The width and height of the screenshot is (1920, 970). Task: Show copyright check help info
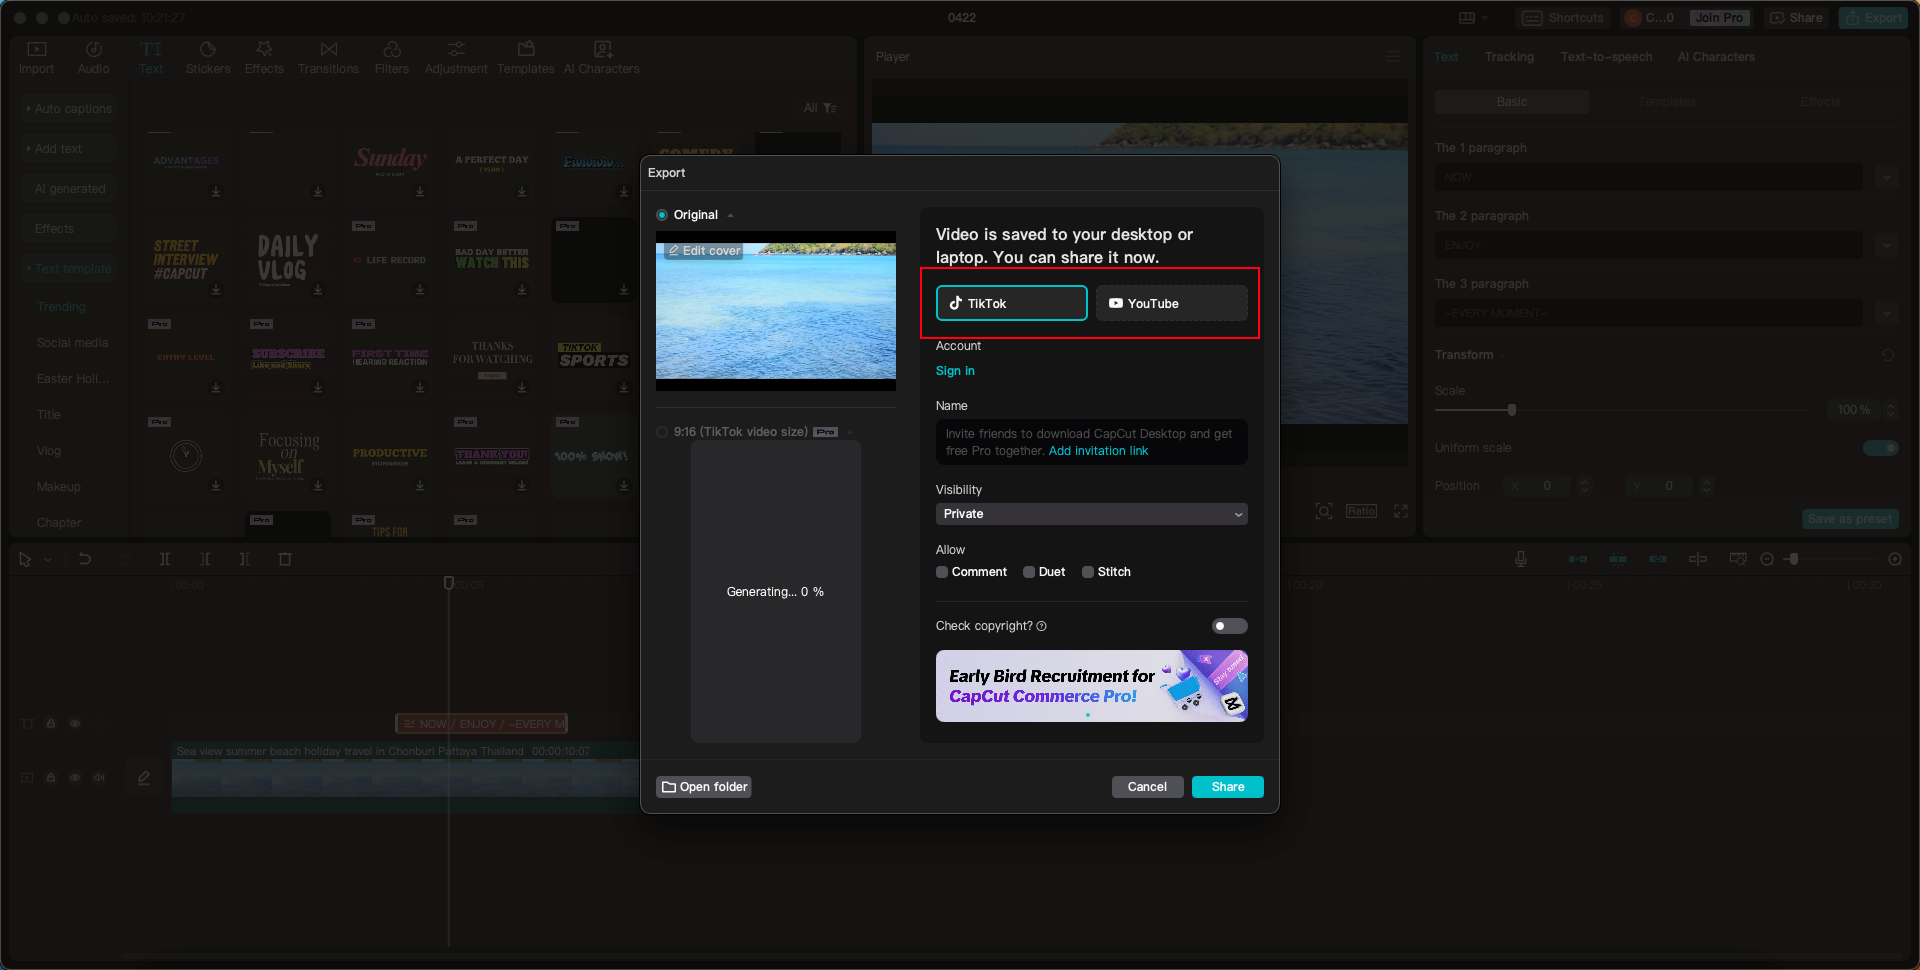[x=1042, y=626]
